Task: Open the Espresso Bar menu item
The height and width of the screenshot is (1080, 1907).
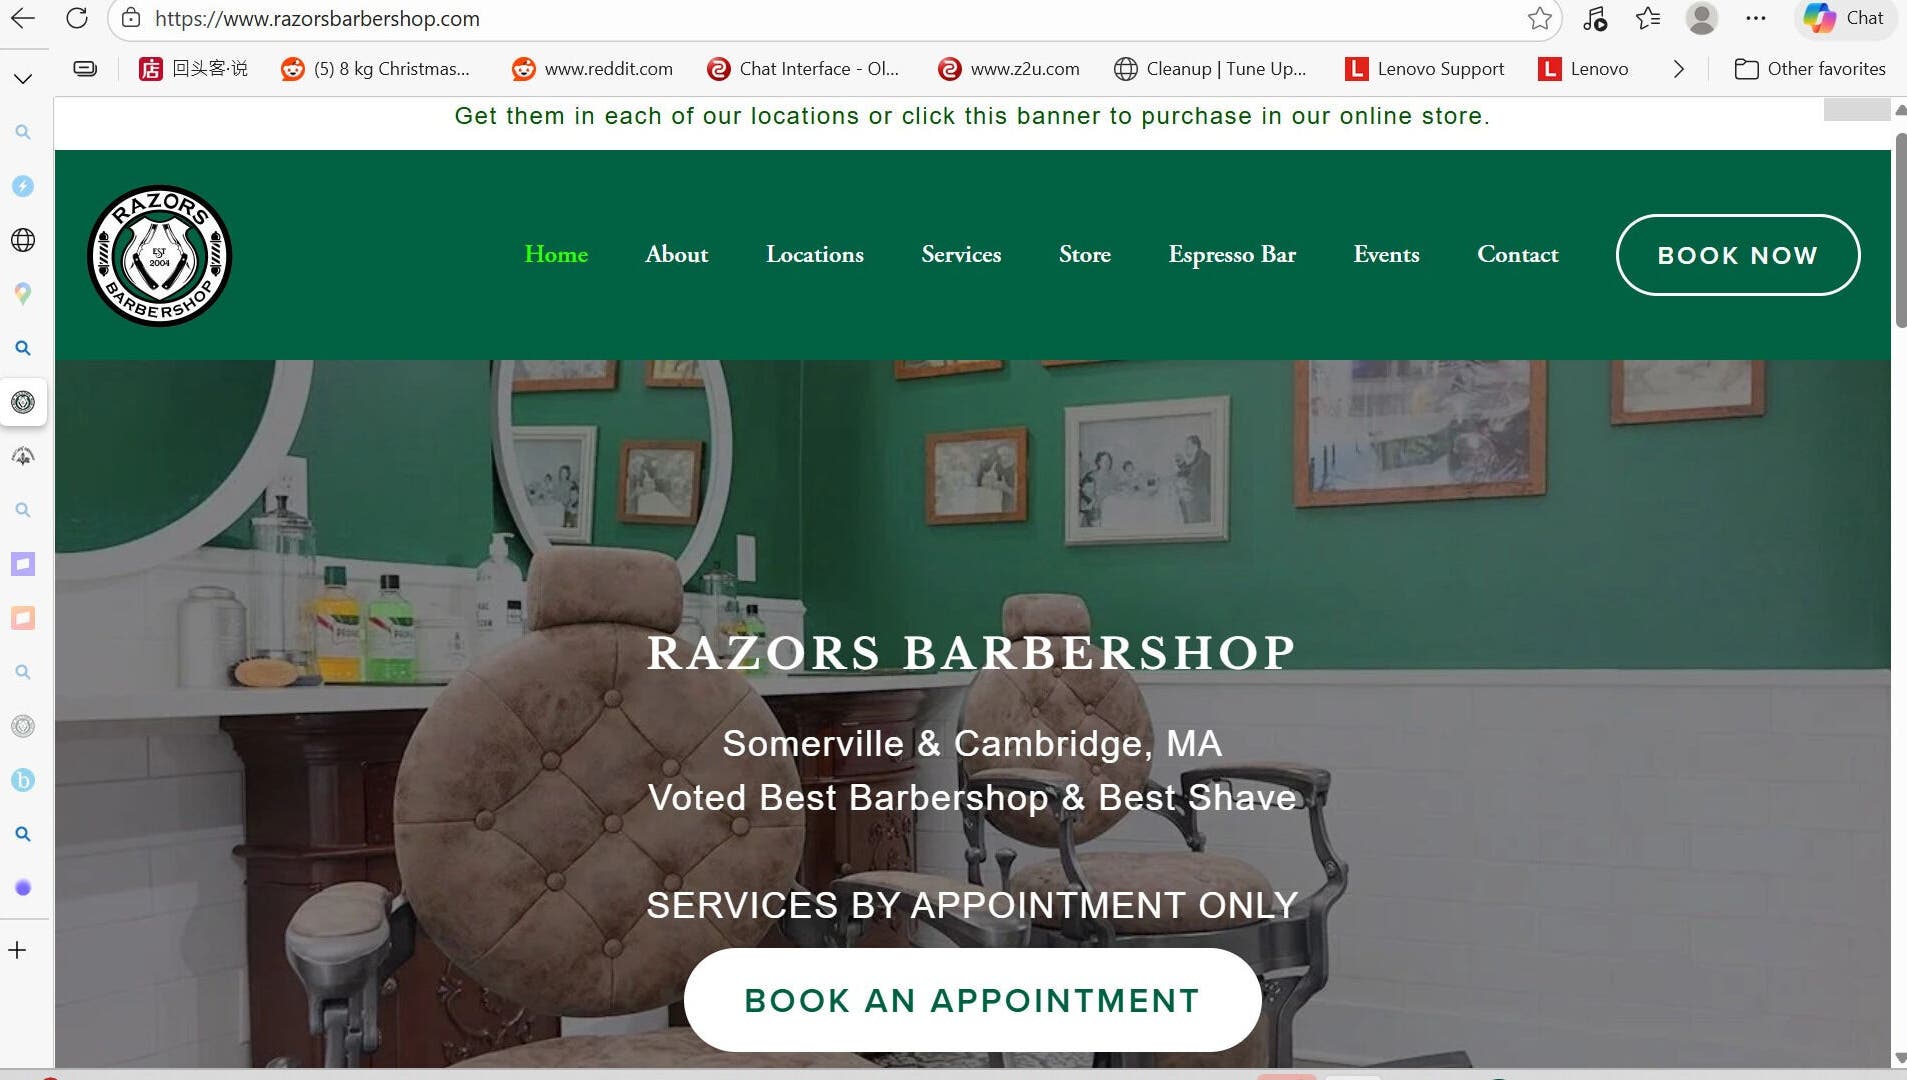Action: (x=1232, y=255)
